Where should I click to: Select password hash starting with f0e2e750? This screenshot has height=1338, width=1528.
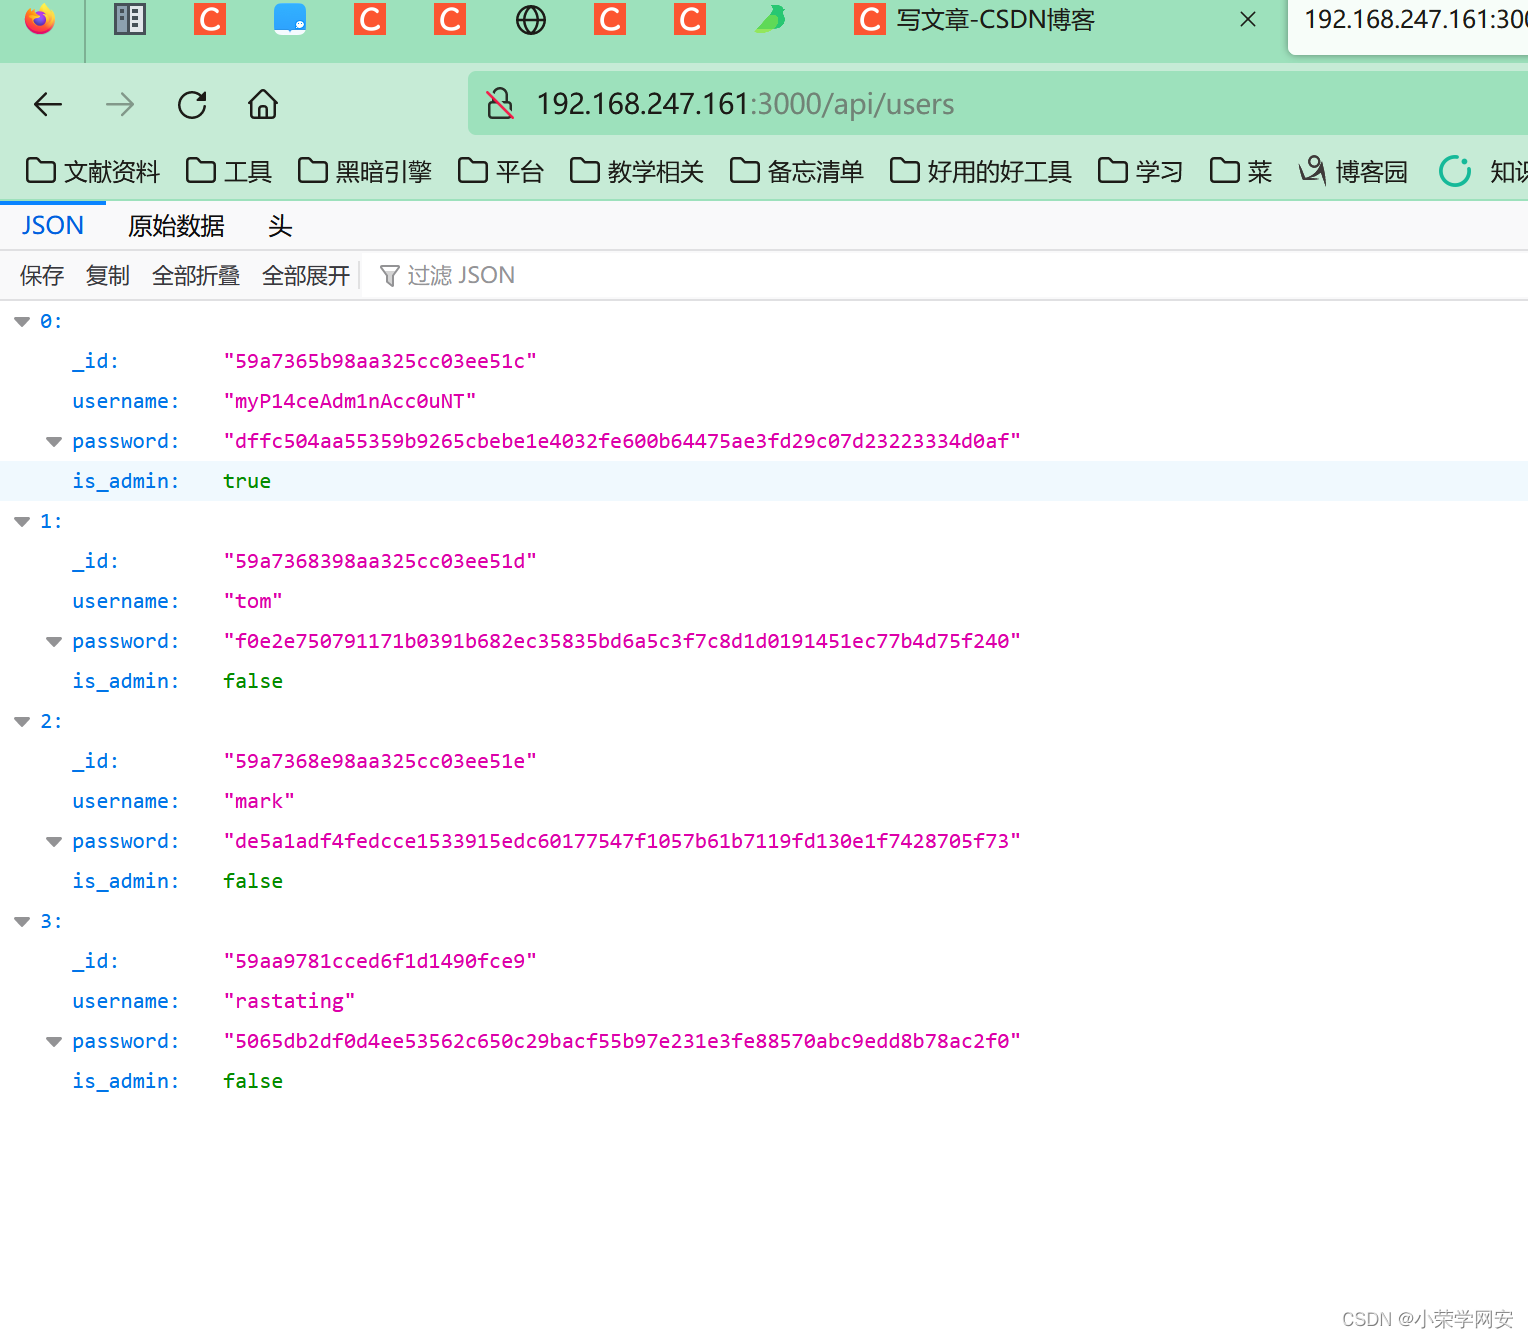[x=622, y=641]
